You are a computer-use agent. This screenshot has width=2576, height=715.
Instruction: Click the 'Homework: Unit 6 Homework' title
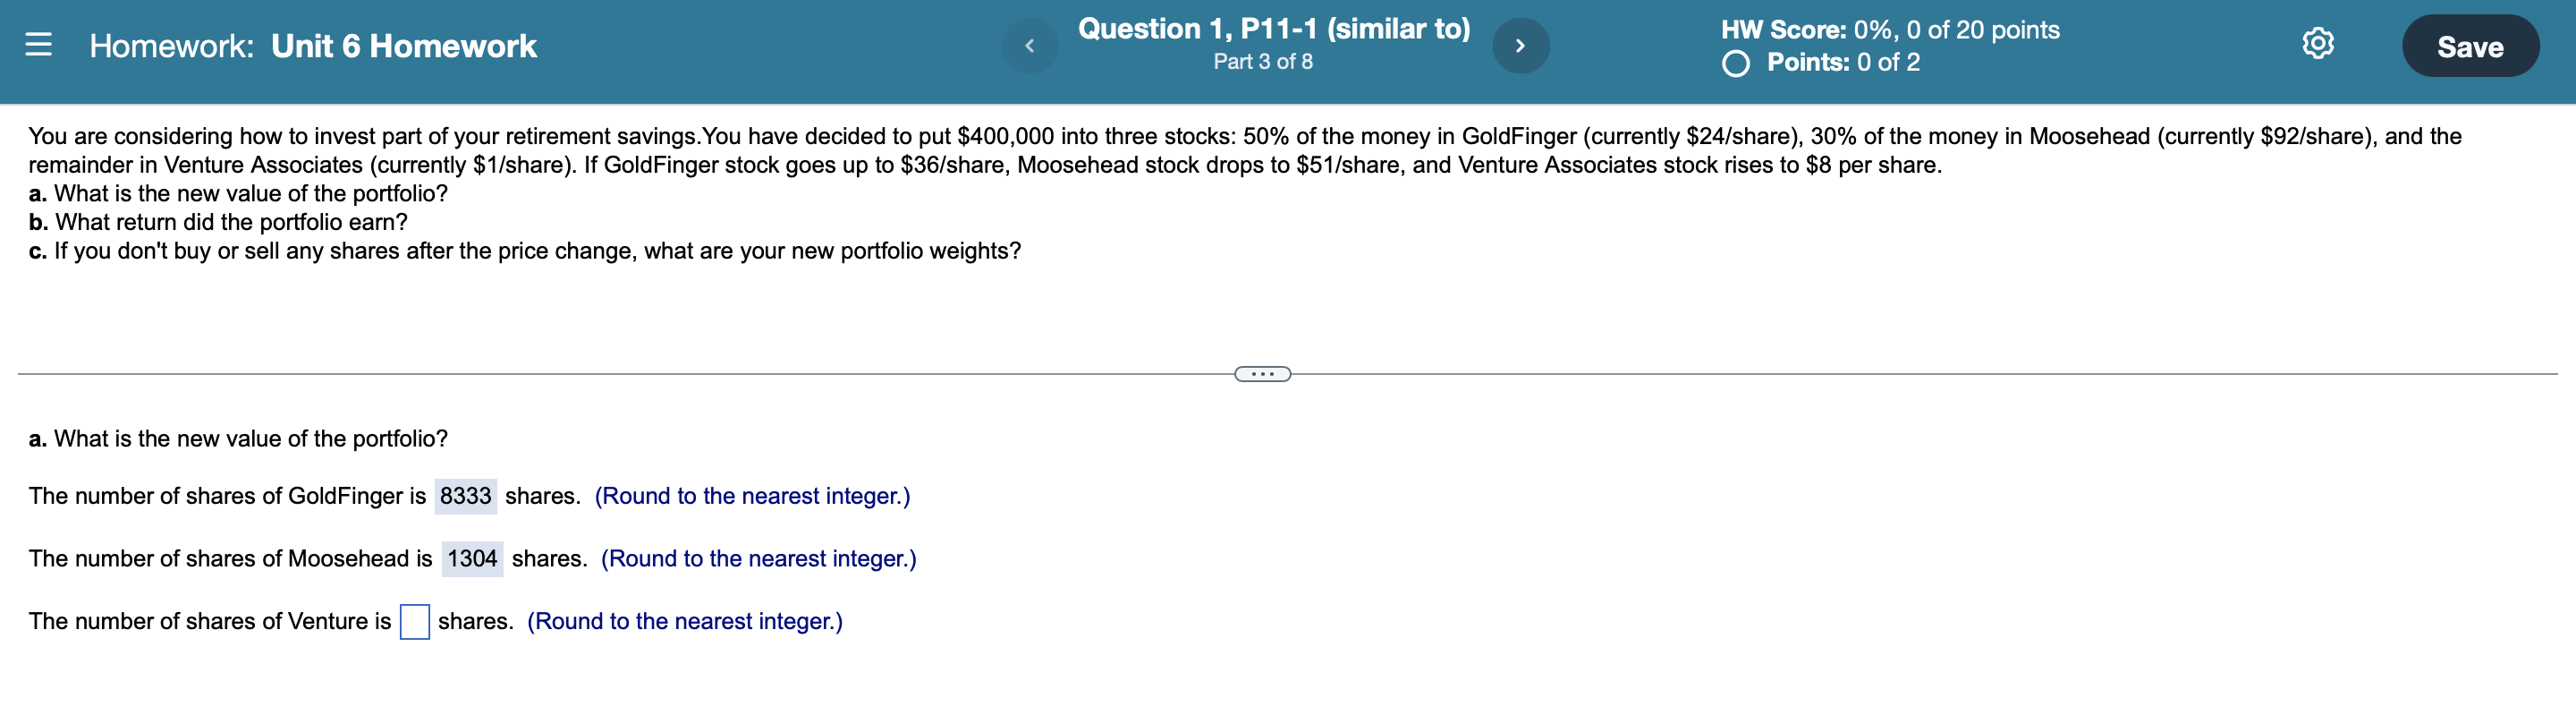pos(312,45)
